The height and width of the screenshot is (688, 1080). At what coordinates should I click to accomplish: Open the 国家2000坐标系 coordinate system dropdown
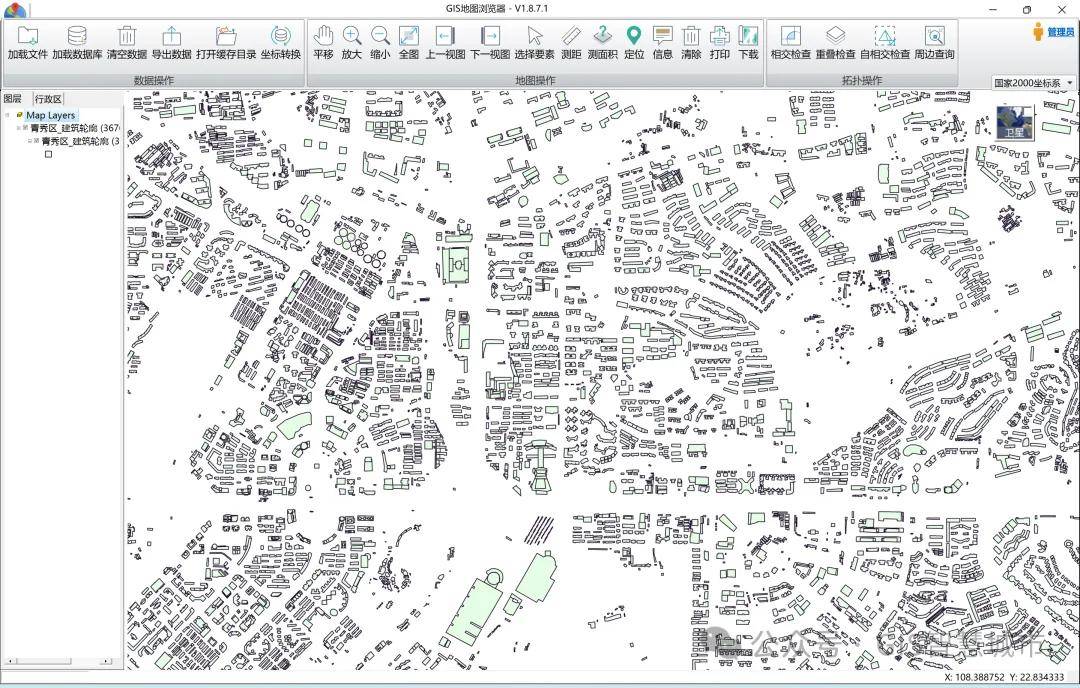tap(1034, 83)
